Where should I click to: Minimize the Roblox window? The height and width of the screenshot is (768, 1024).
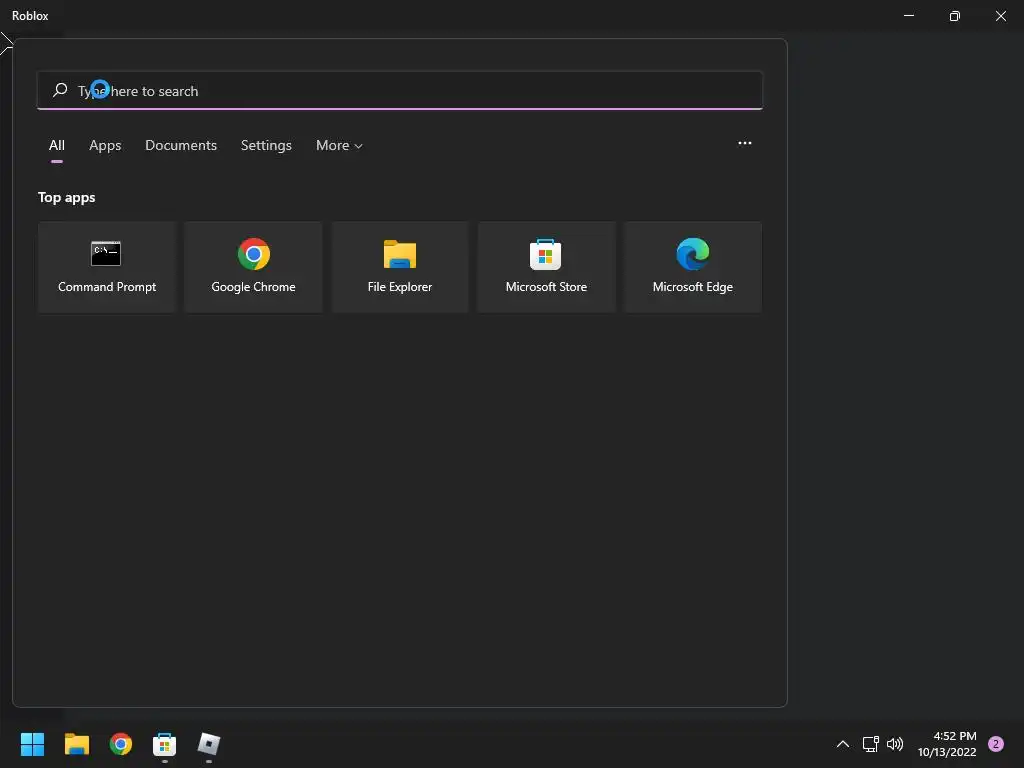[908, 16]
